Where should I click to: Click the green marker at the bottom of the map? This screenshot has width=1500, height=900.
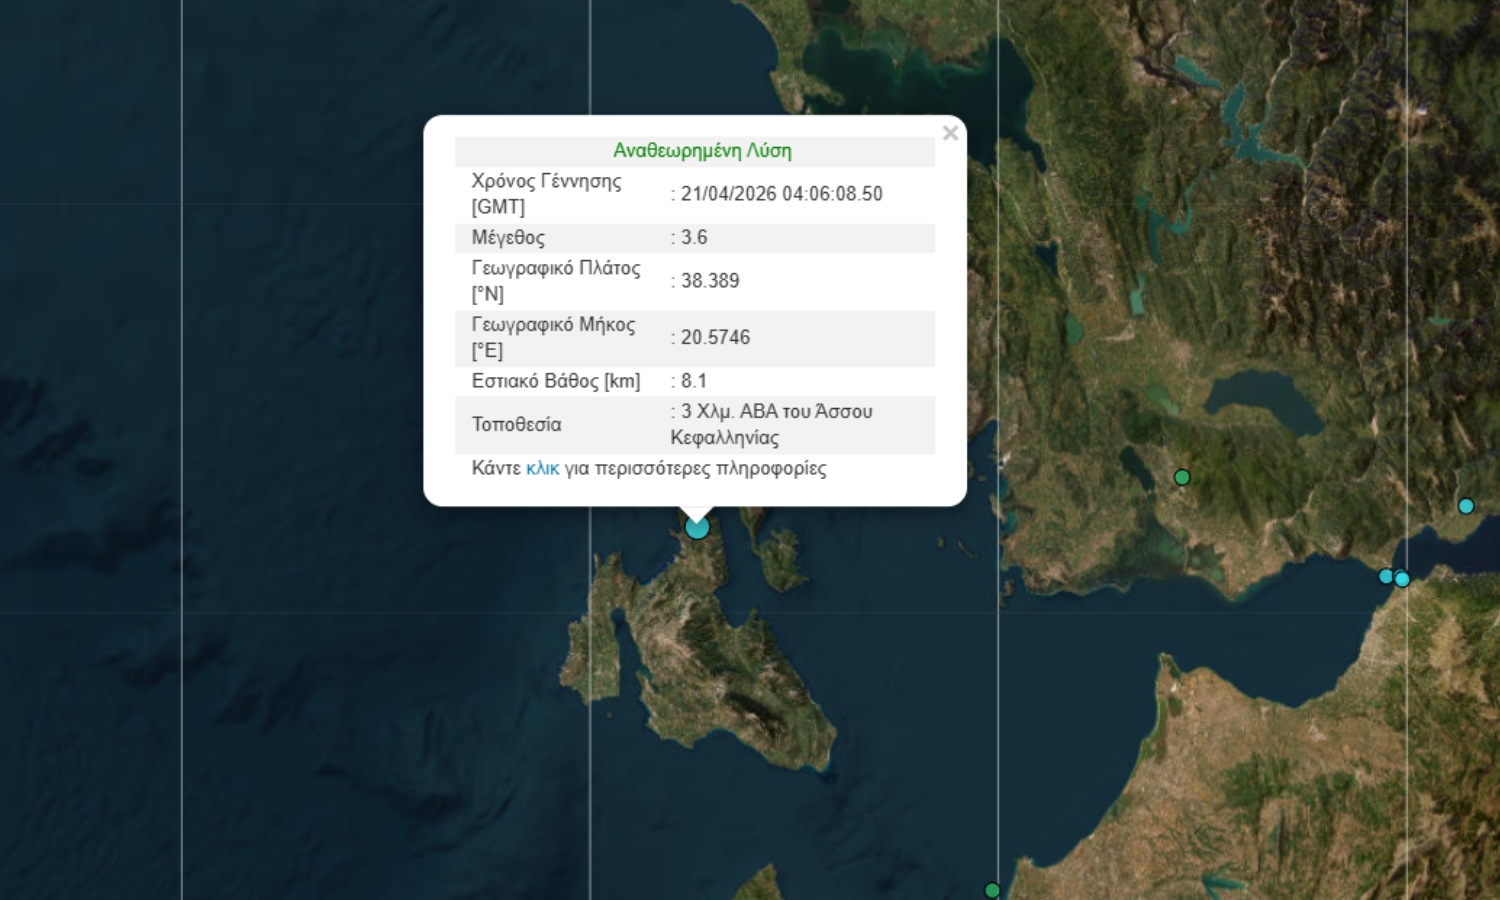(x=992, y=888)
